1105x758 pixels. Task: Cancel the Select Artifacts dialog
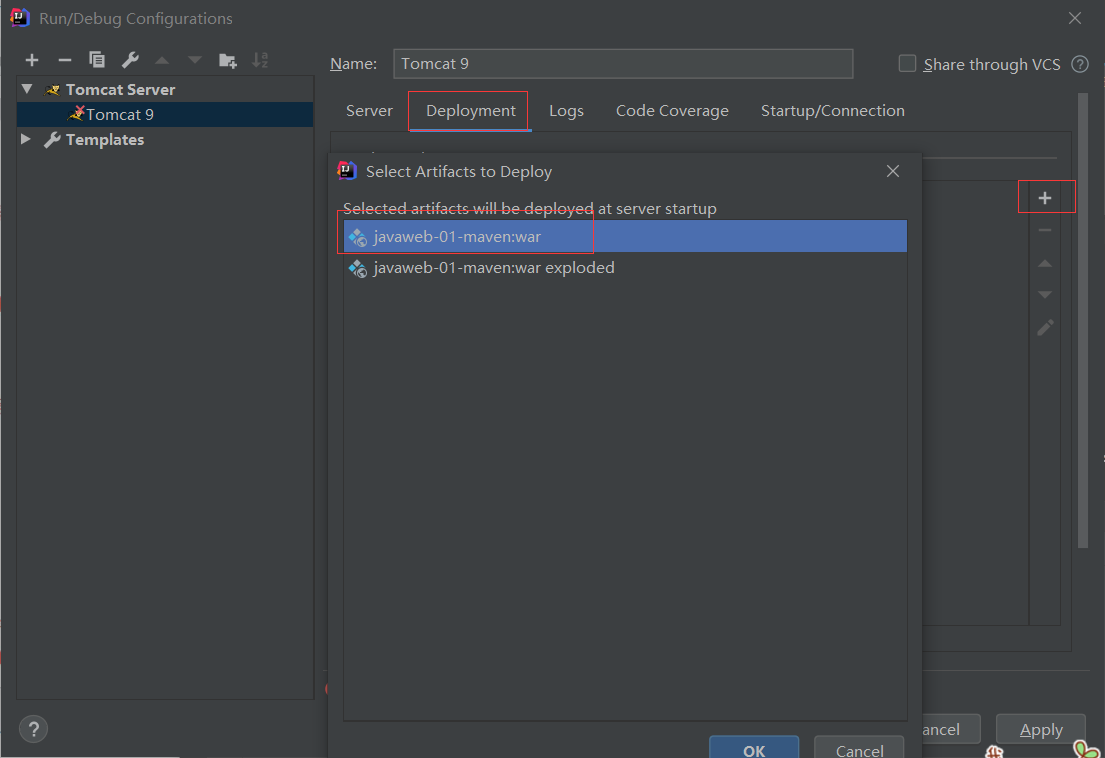click(x=859, y=749)
